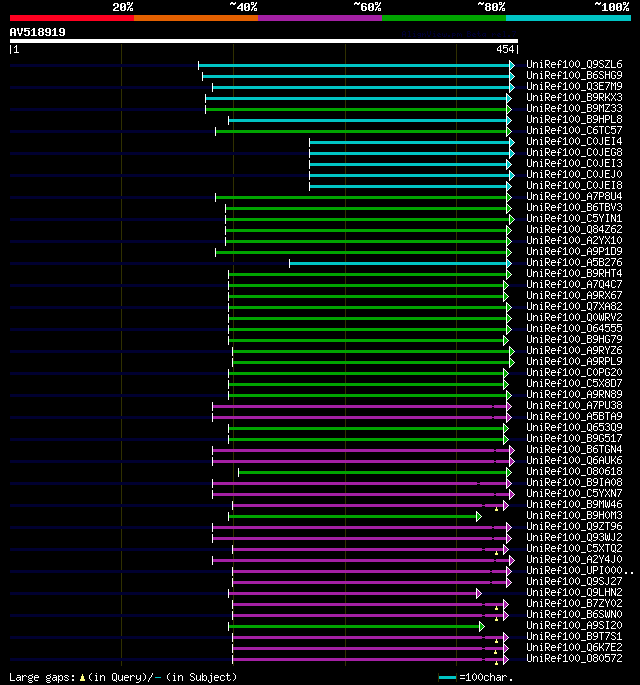Image resolution: width=640 pixels, height=685 pixels.
Task: Select the UniRef100_A9RN89 label
Action: point(574,395)
